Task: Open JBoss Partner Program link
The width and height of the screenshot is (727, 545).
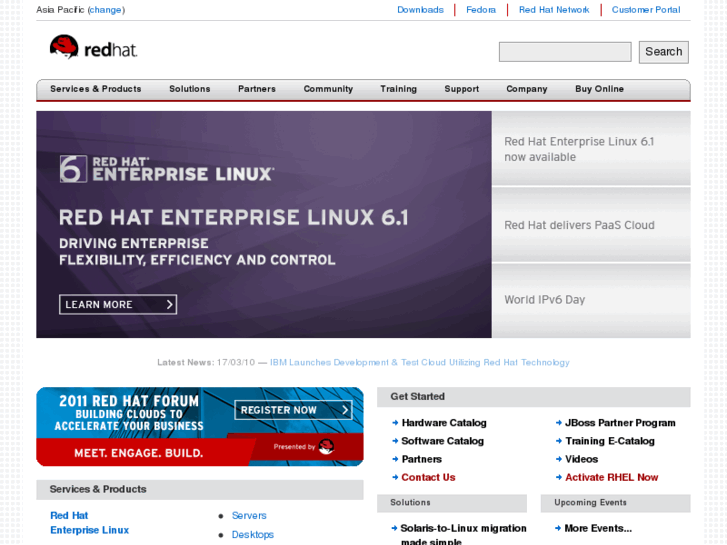Action: 620,423
